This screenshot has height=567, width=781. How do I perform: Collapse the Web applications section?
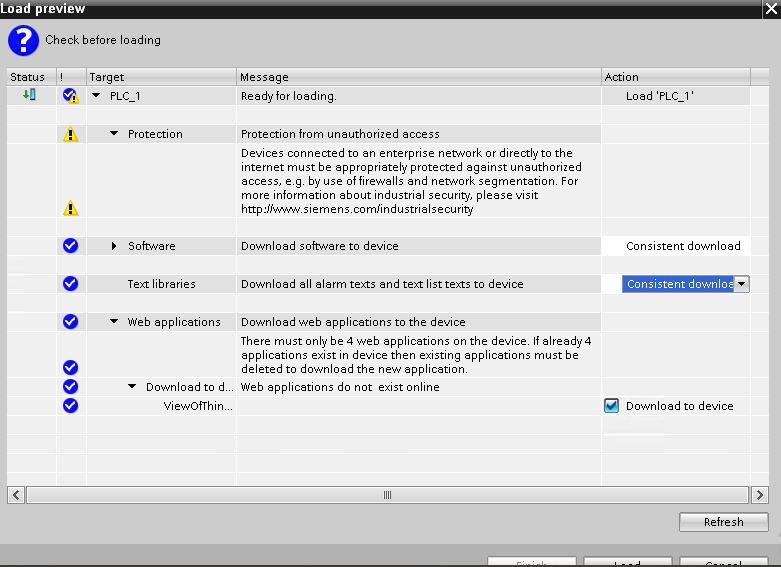(x=114, y=321)
